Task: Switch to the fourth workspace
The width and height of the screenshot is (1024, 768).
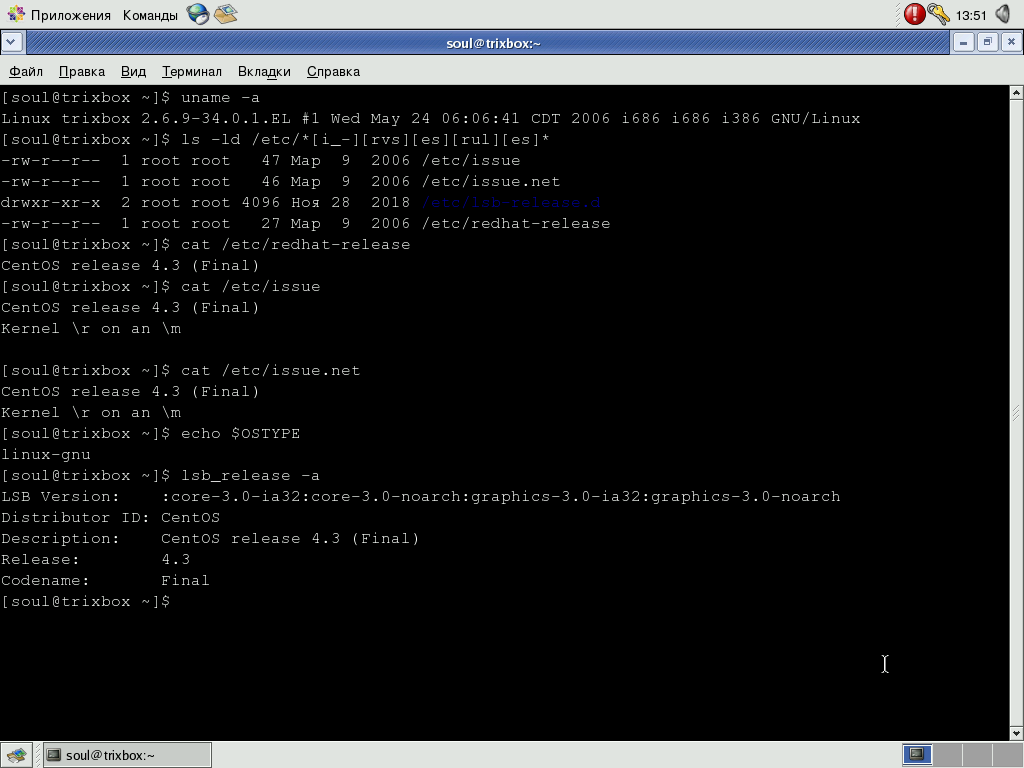Action: point(1007,755)
